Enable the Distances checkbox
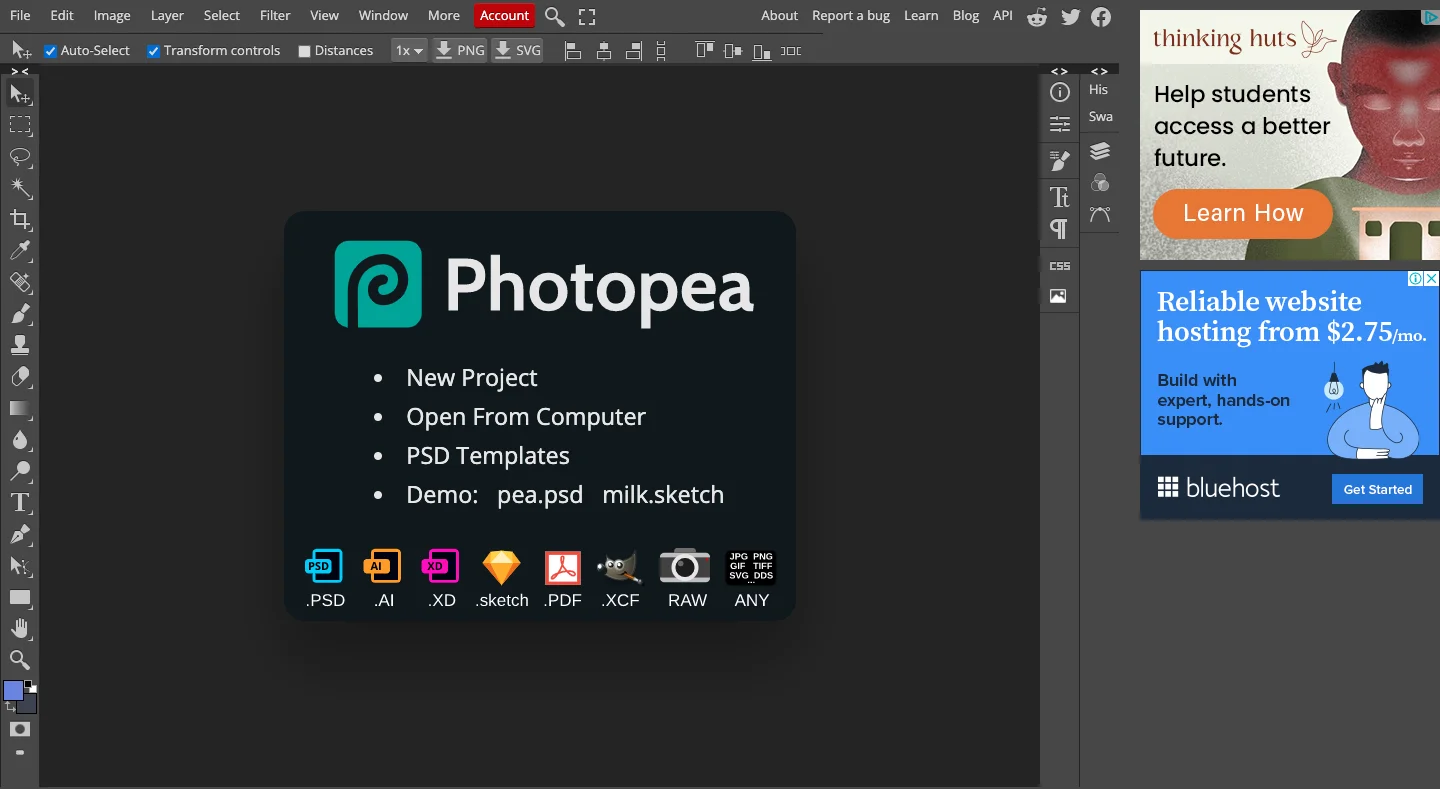Screen dimensions: 1440x789 (305, 51)
